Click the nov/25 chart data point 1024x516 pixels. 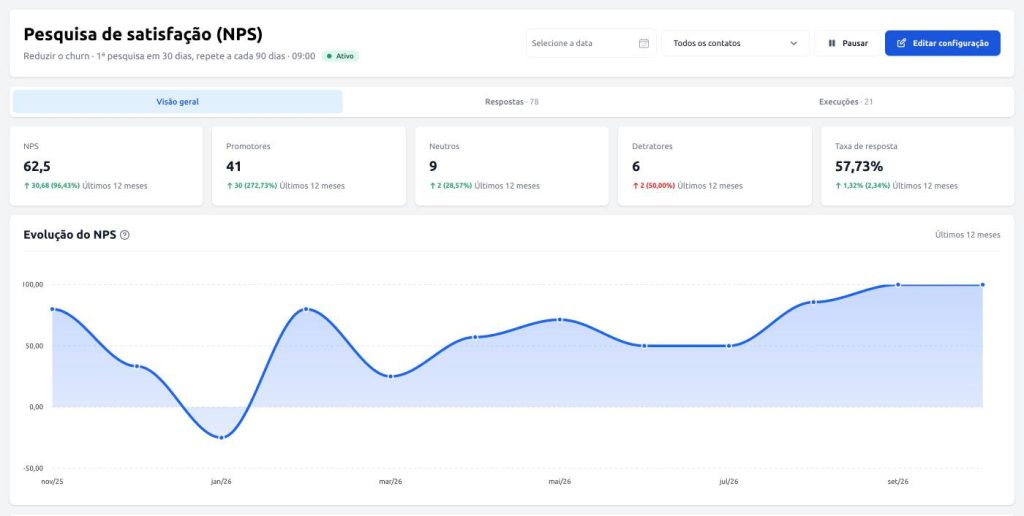tap(52, 309)
